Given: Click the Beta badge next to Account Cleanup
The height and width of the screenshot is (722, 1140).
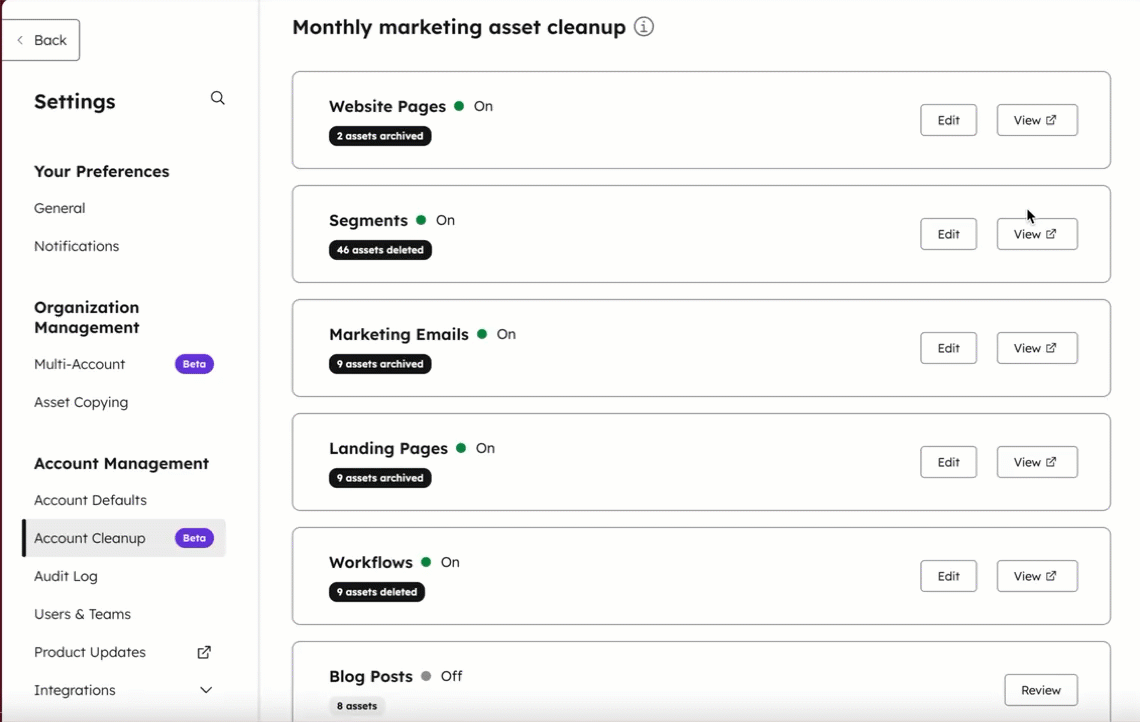Looking at the screenshot, I should point(194,538).
